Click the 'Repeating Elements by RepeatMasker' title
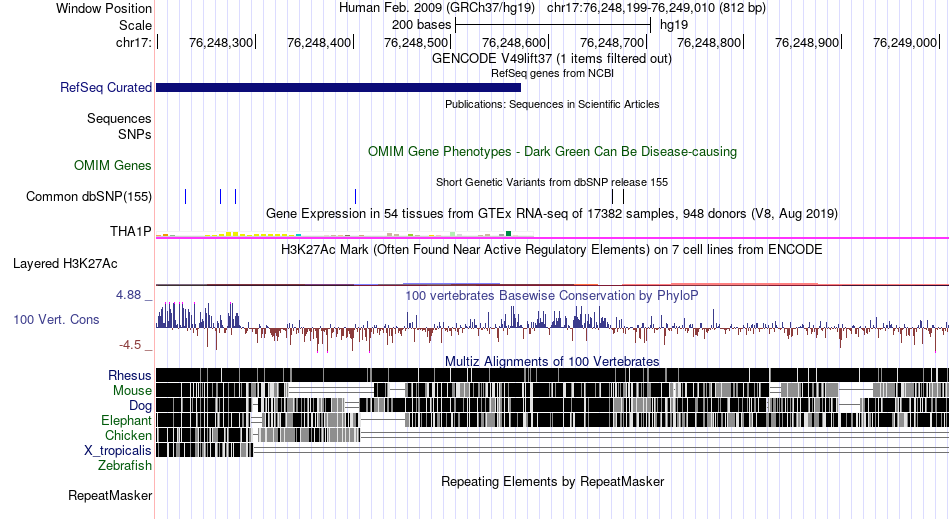 pos(552,481)
